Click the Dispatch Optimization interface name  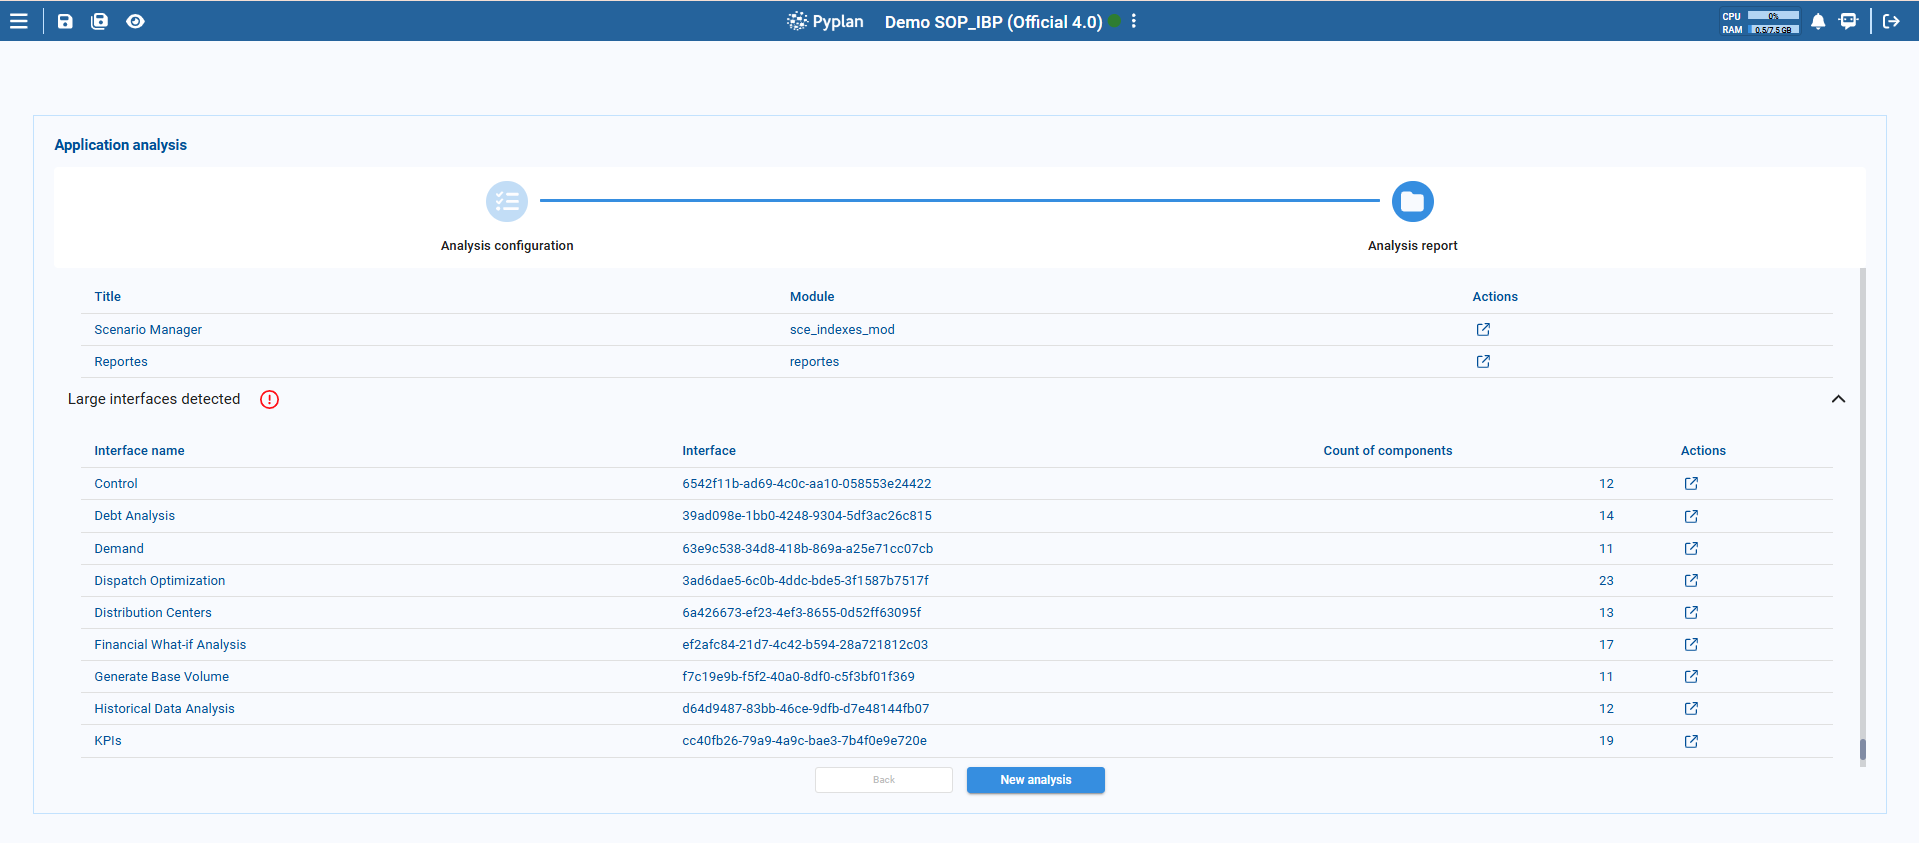pos(160,581)
